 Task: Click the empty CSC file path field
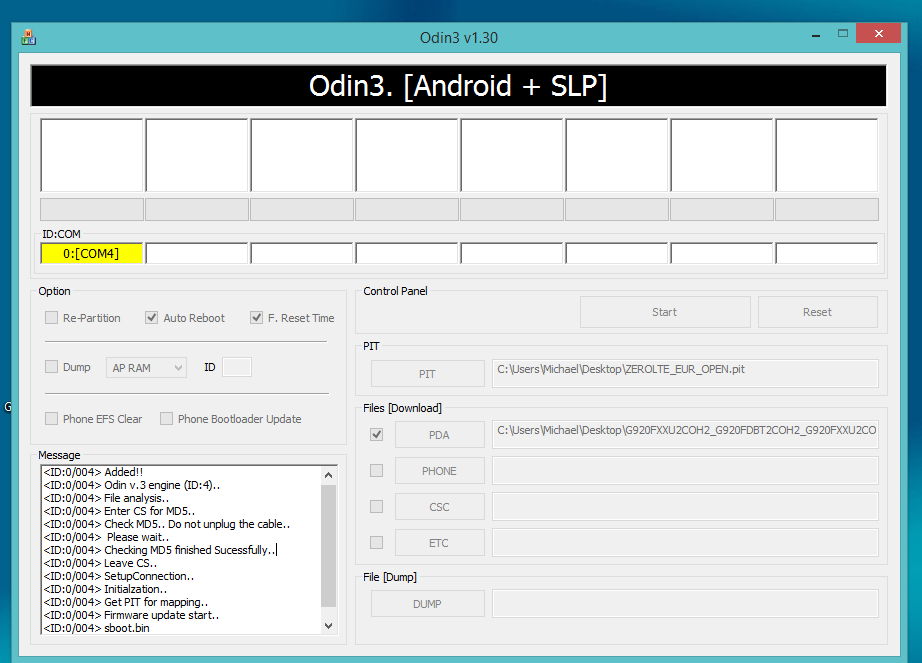click(x=685, y=507)
